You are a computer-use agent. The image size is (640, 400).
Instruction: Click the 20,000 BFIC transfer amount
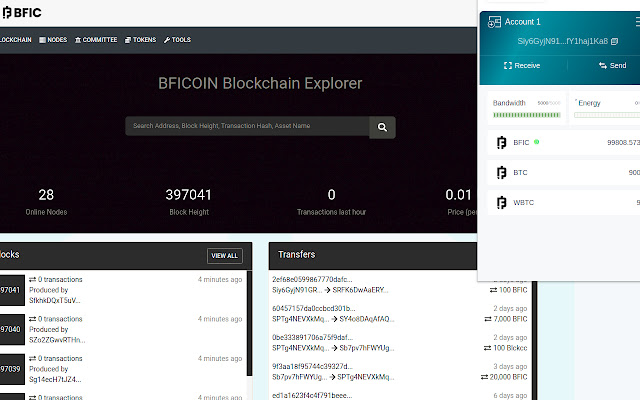[504, 377]
